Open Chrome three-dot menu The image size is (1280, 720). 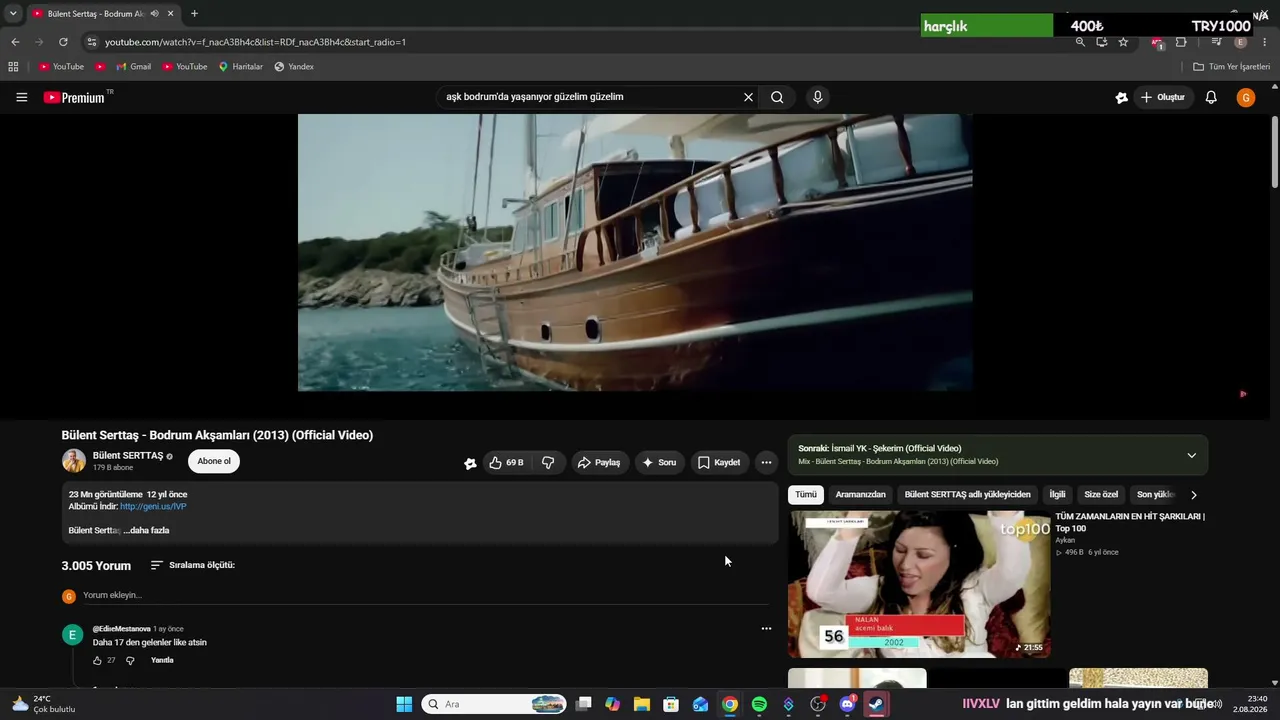(x=1265, y=42)
